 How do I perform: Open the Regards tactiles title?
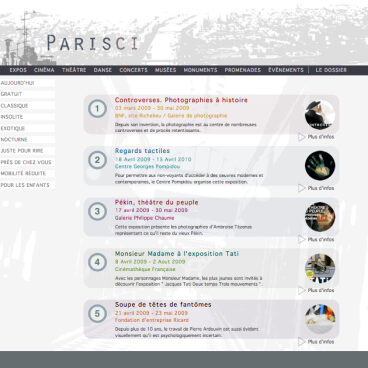click(x=142, y=151)
